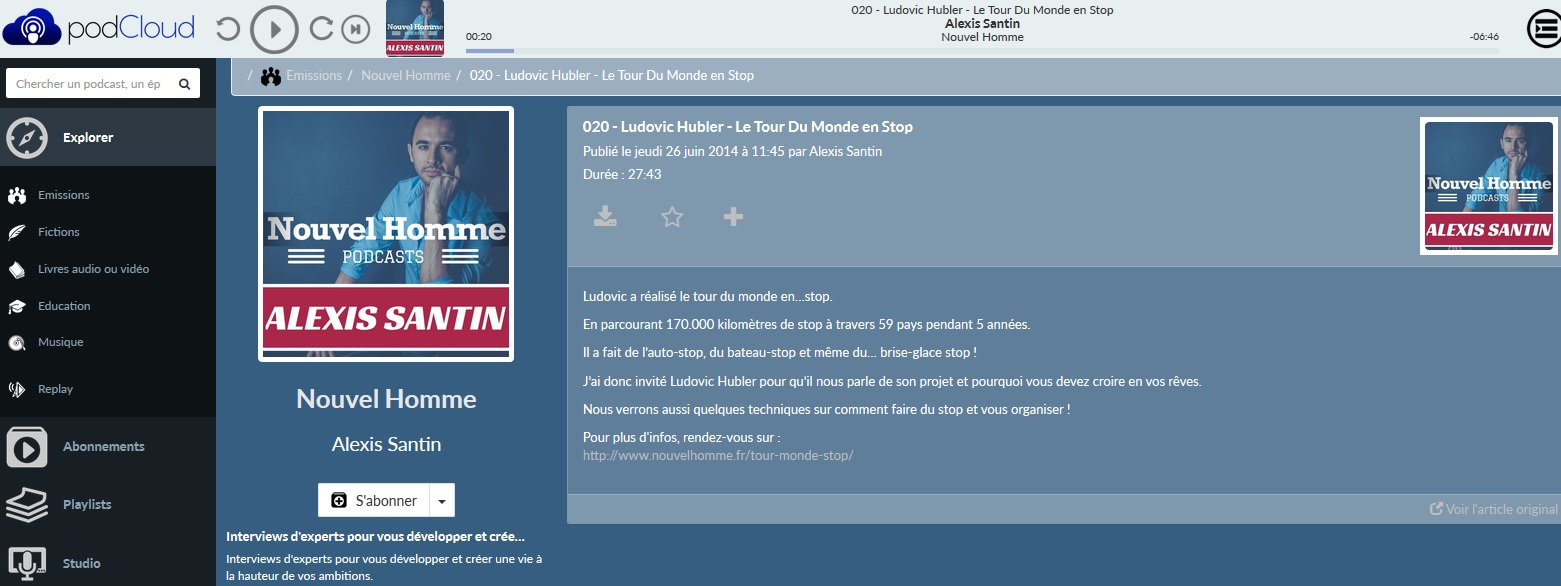Image resolution: width=1561 pixels, height=586 pixels.
Task: Mark episode as favorite with star icon
Action: click(x=672, y=216)
